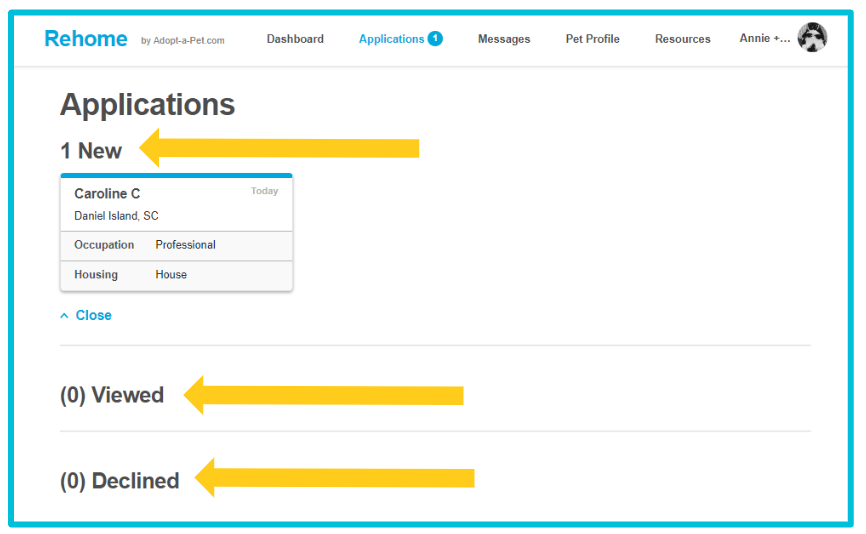This screenshot has width=866, height=534.
Task: Select Resources in the navigation bar
Action: pos(682,39)
